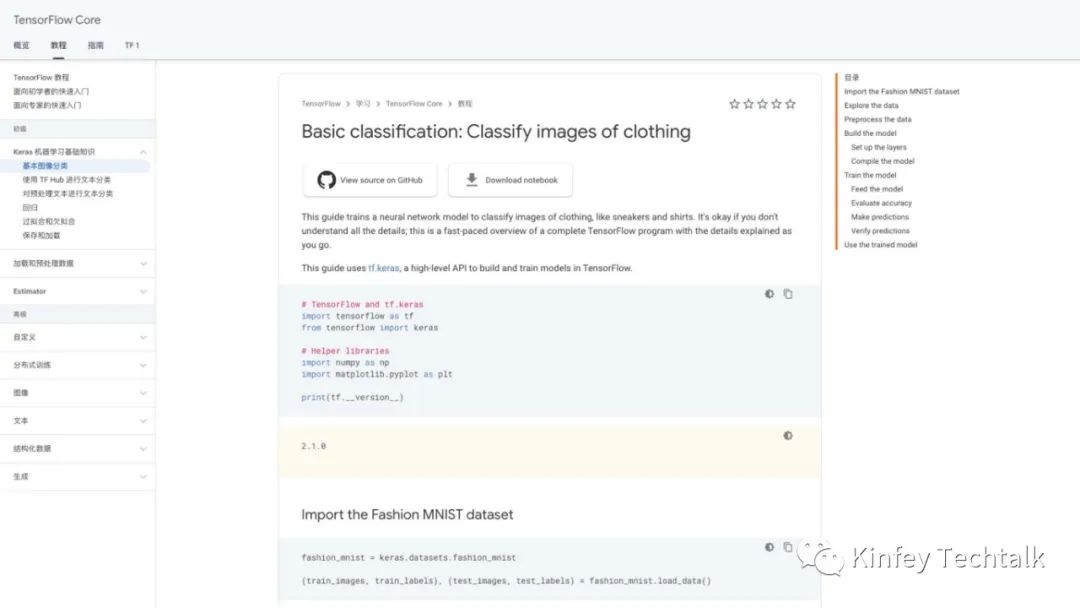Click the print(tf.__version__) code line

pyautogui.click(x=352, y=397)
